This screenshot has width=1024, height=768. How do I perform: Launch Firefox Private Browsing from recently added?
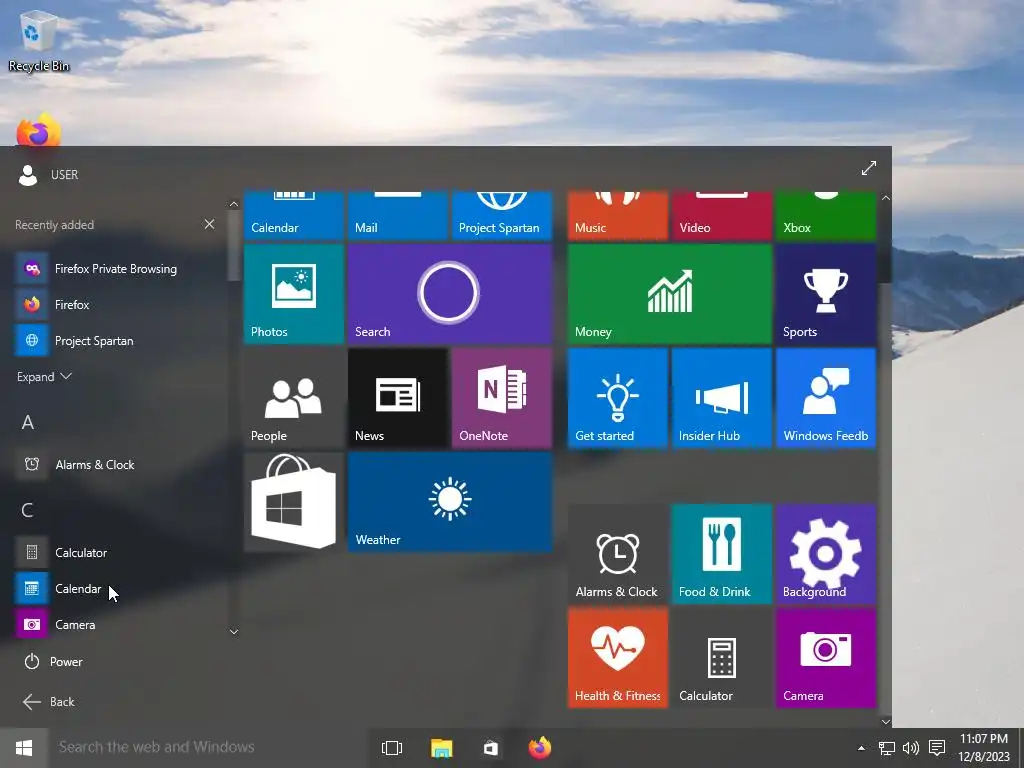point(118,268)
